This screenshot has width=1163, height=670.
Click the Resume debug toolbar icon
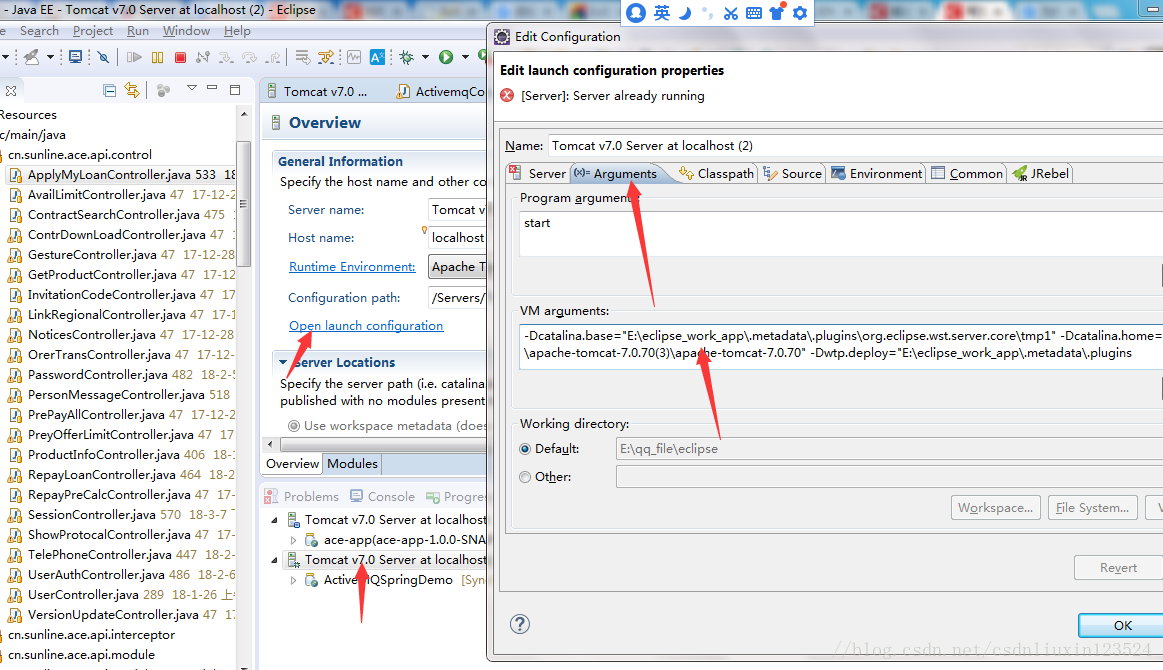point(134,57)
